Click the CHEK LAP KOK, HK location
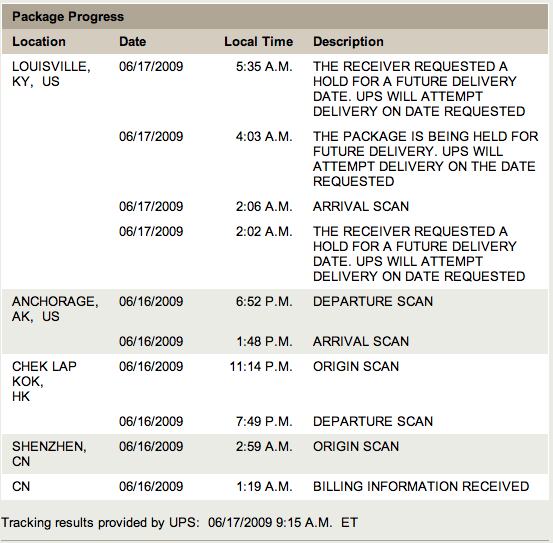Image resolution: width=553 pixels, height=543 pixels. click(44, 382)
